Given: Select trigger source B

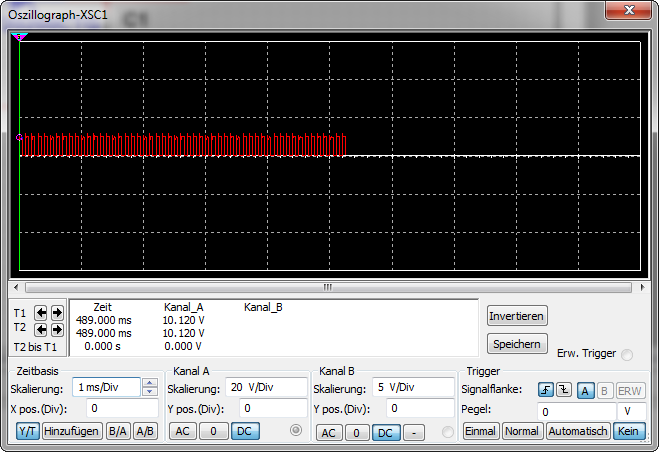Looking at the screenshot, I should tap(604, 391).
